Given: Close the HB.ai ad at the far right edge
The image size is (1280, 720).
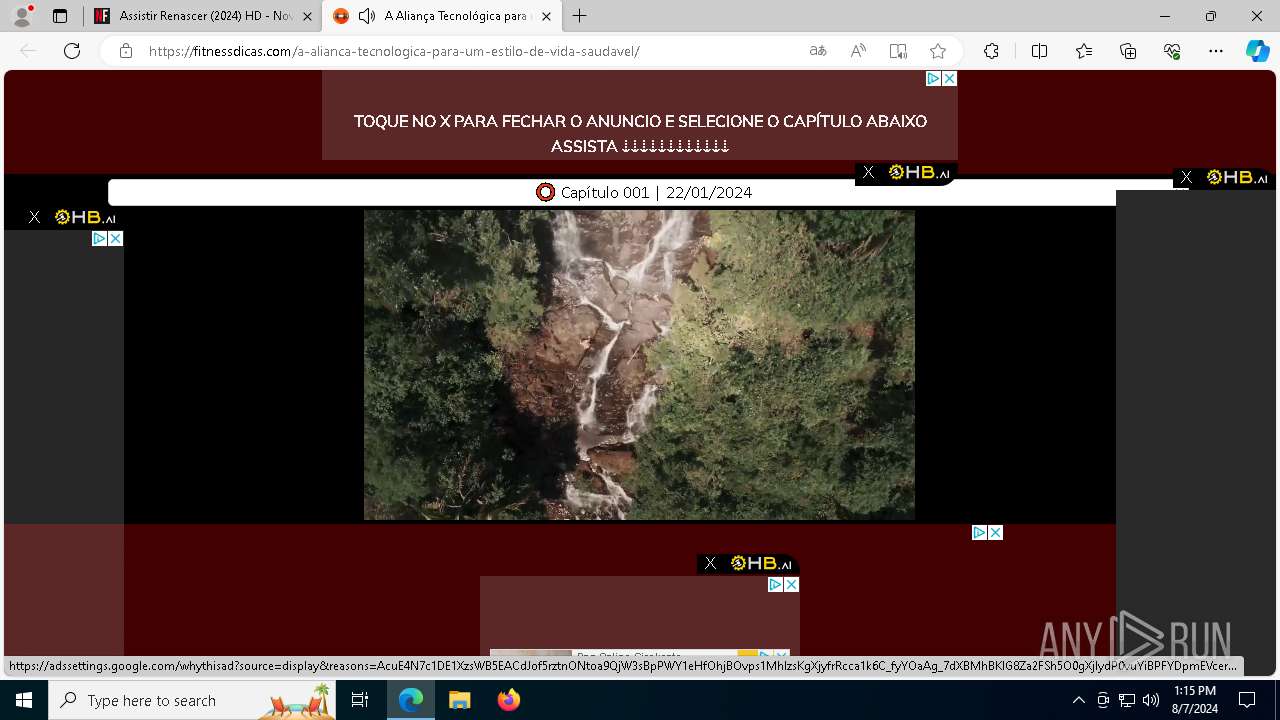Looking at the screenshot, I should point(1186,177).
